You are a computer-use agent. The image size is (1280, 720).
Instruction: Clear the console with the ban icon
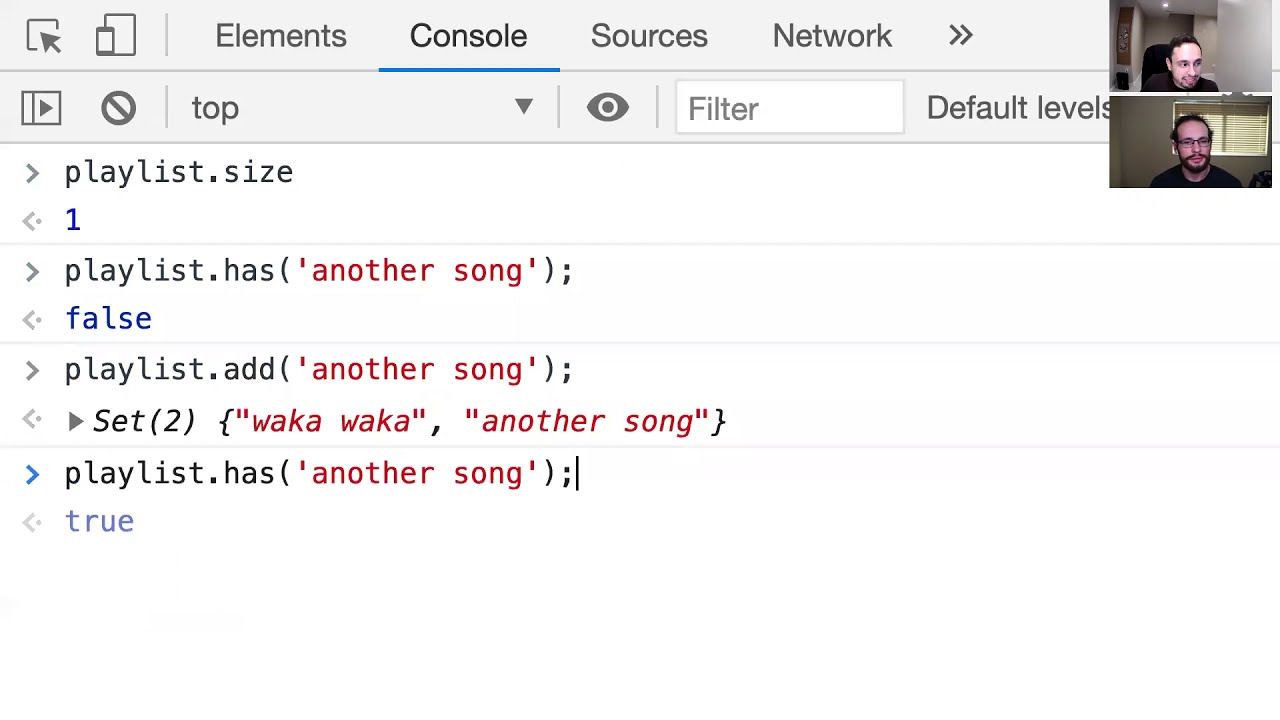[x=118, y=108]
